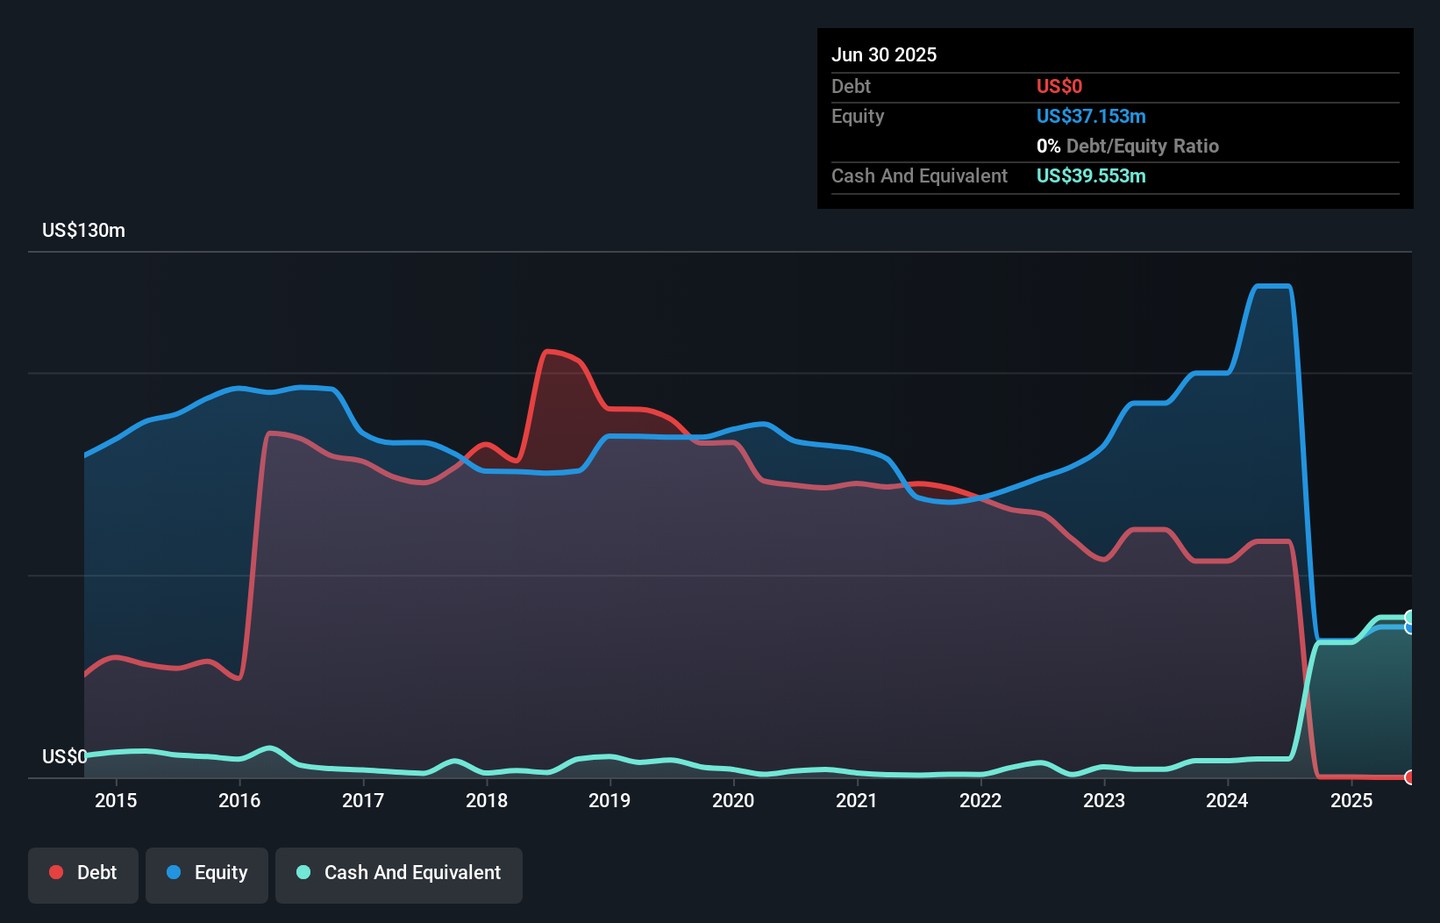Click the red Debt endpoint marker on chart
1440x923 pixels.
1410,777
